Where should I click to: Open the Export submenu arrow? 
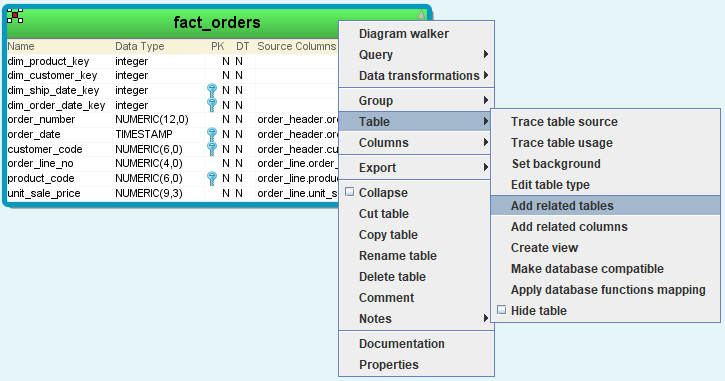pyautogui.click(x=485, y=167)
